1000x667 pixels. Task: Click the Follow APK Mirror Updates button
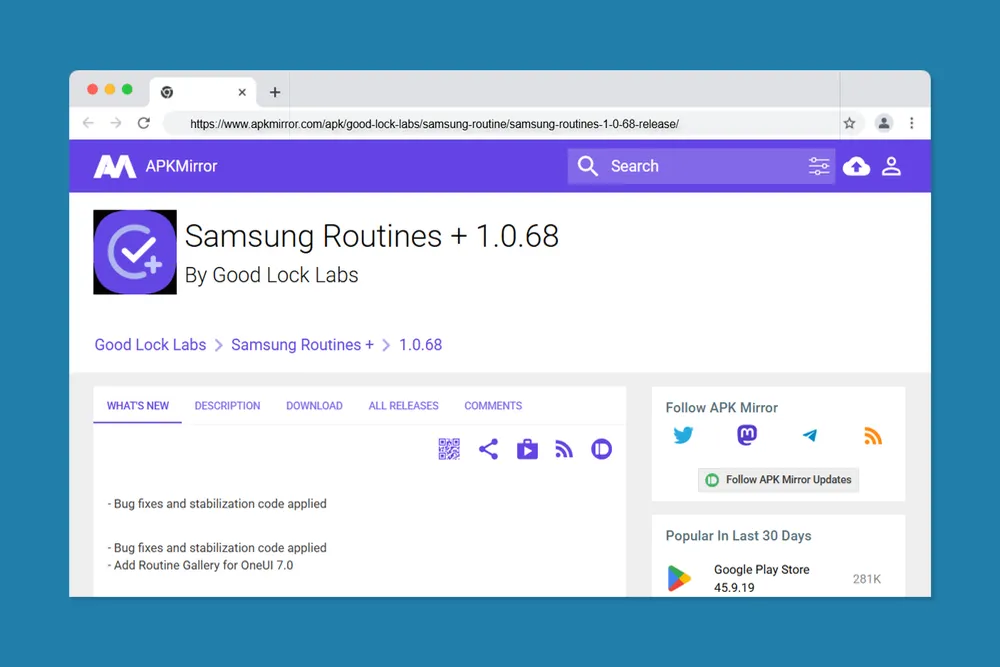point(778,480)
